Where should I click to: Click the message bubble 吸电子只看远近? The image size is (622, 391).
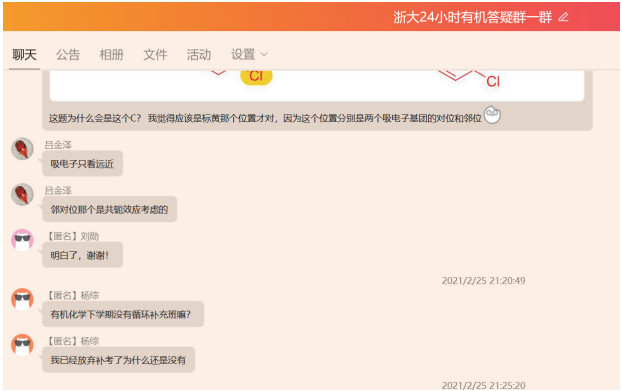pyautogui.click(x=83, y=163)
